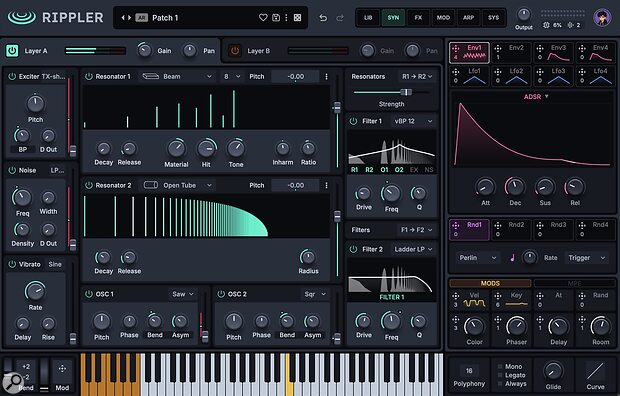620x396 pixels.
Task: Open the Perlin random type dropdown
Action: (x=477, y=258)
